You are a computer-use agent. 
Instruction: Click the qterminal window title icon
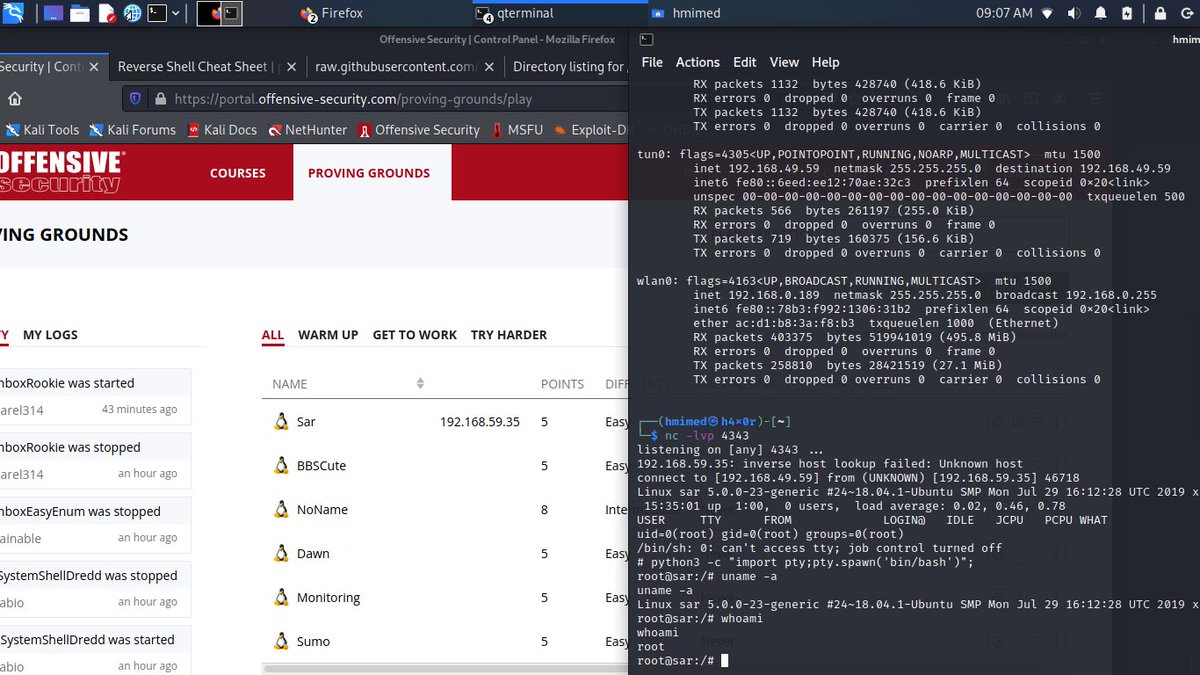(x=646, y=39)
